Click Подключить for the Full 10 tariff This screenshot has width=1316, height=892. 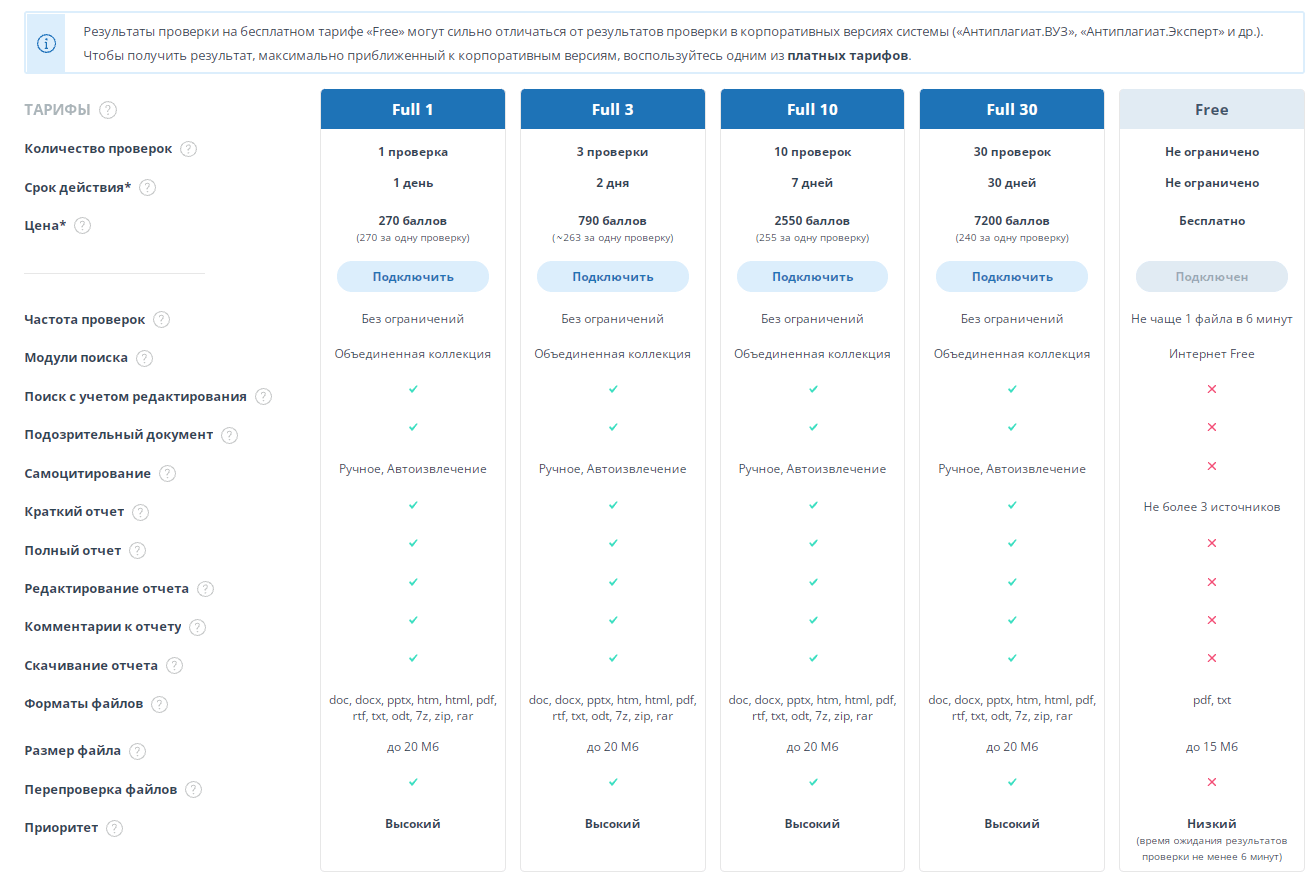(812, 277)
